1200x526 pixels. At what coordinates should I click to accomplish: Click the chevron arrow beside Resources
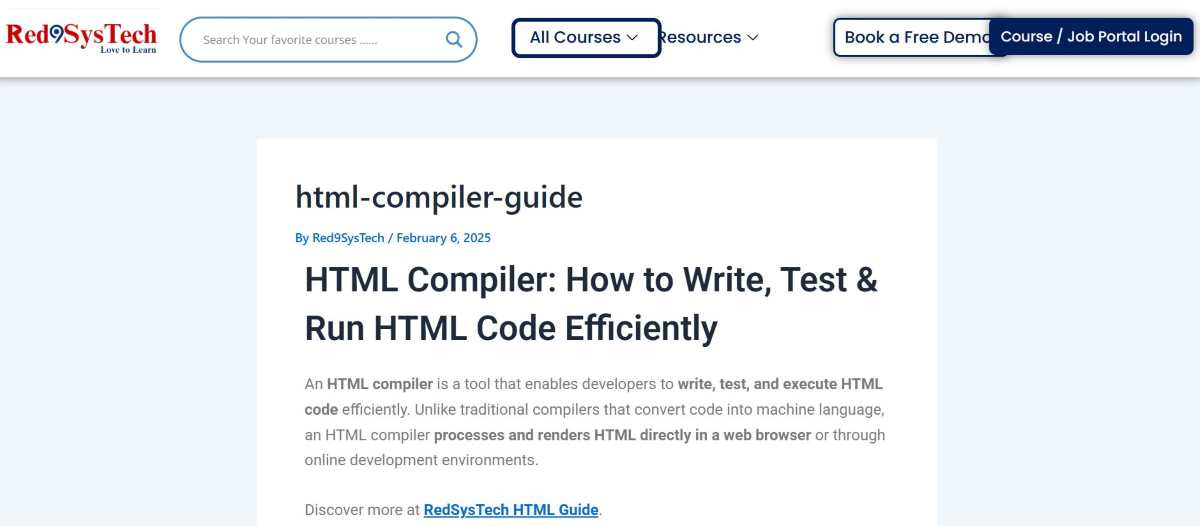[x=753, y=38]
